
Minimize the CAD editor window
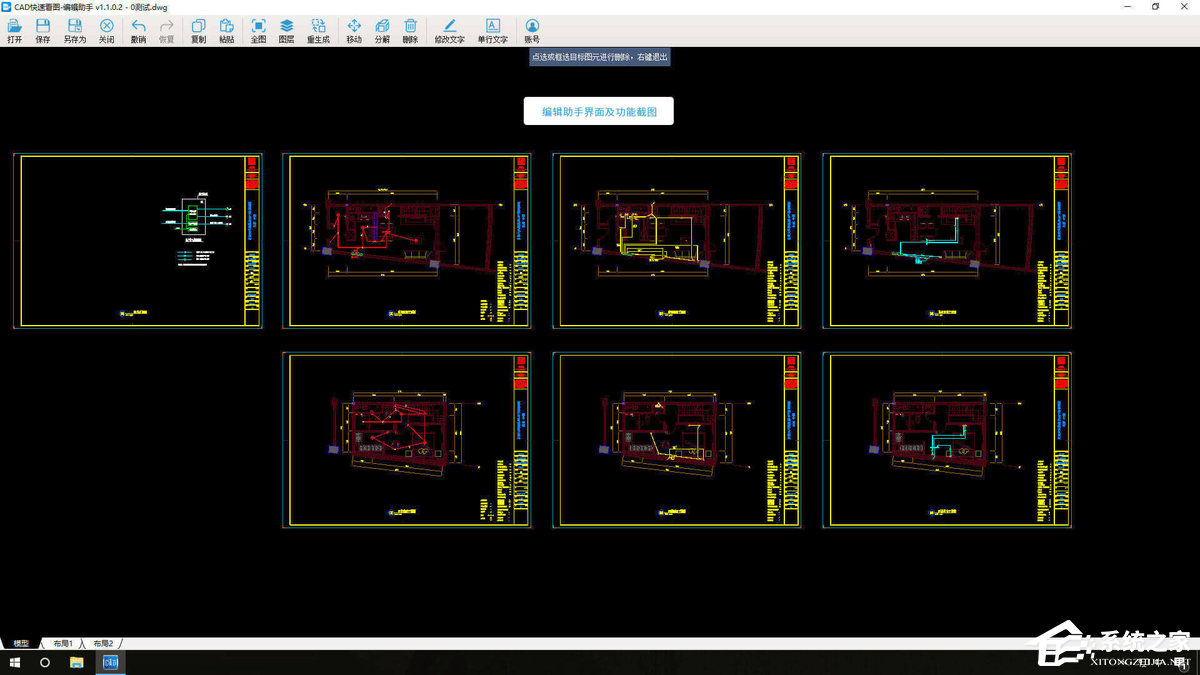coord(1129,7)
